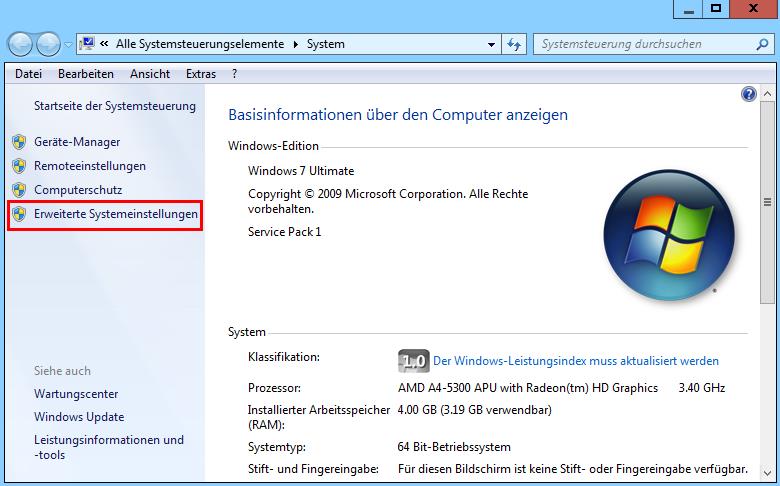Viewport: 780px width, 486px height.
Task: Open Leistungsinformationen und -tools link
Action: click(109, 447)
